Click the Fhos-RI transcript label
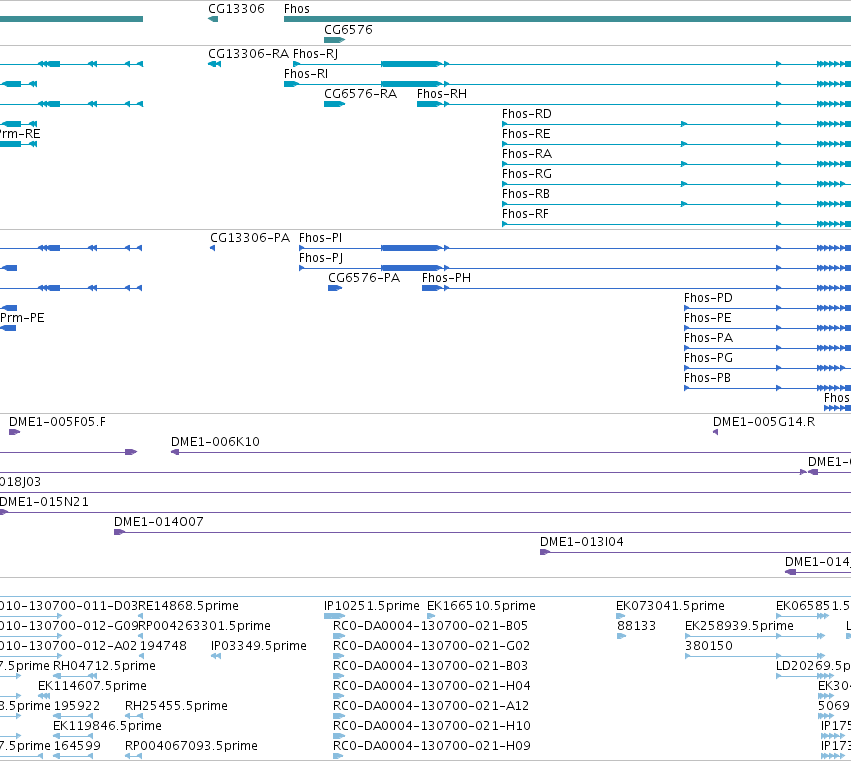Image resolution: width=851 pixels, height=761 pixels. [x=306, y=74]
